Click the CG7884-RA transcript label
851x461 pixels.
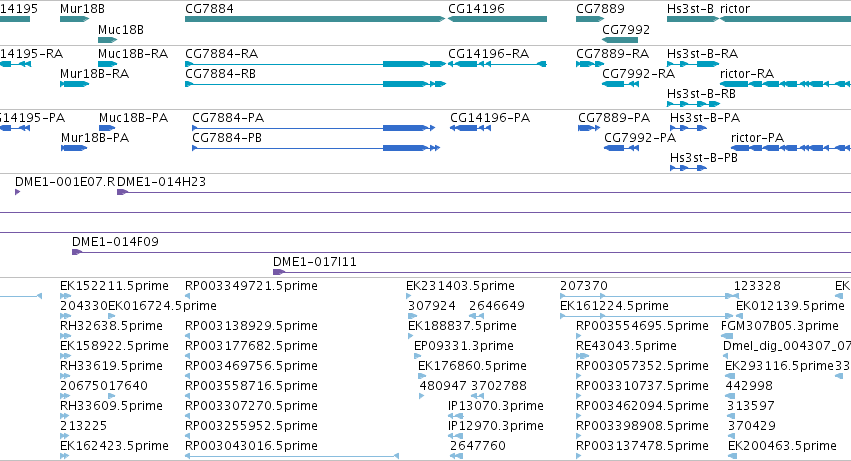click(x=221, y=54)
